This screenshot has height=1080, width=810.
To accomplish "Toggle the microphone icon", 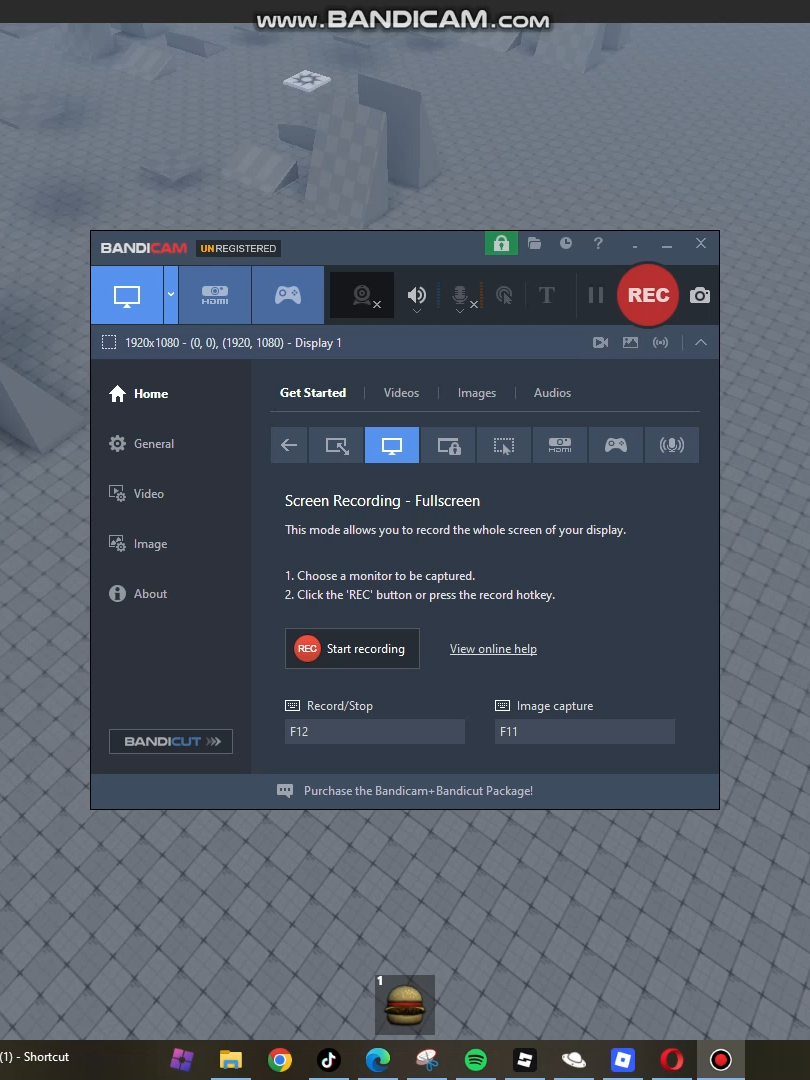I will coord(460,295).
